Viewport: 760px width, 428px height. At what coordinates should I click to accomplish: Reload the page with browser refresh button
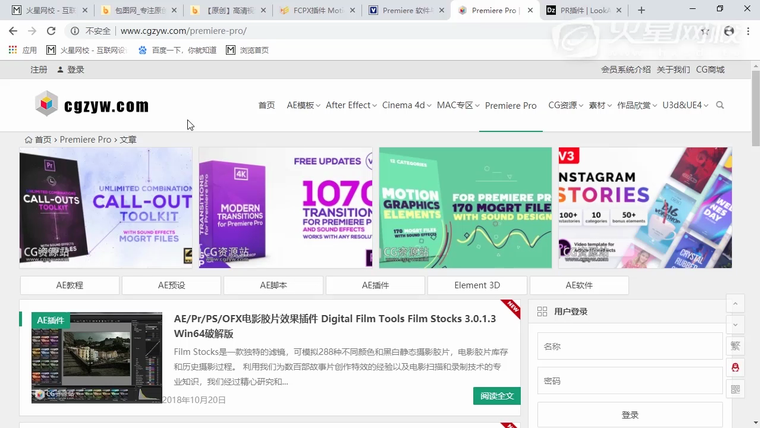point(52,31)
